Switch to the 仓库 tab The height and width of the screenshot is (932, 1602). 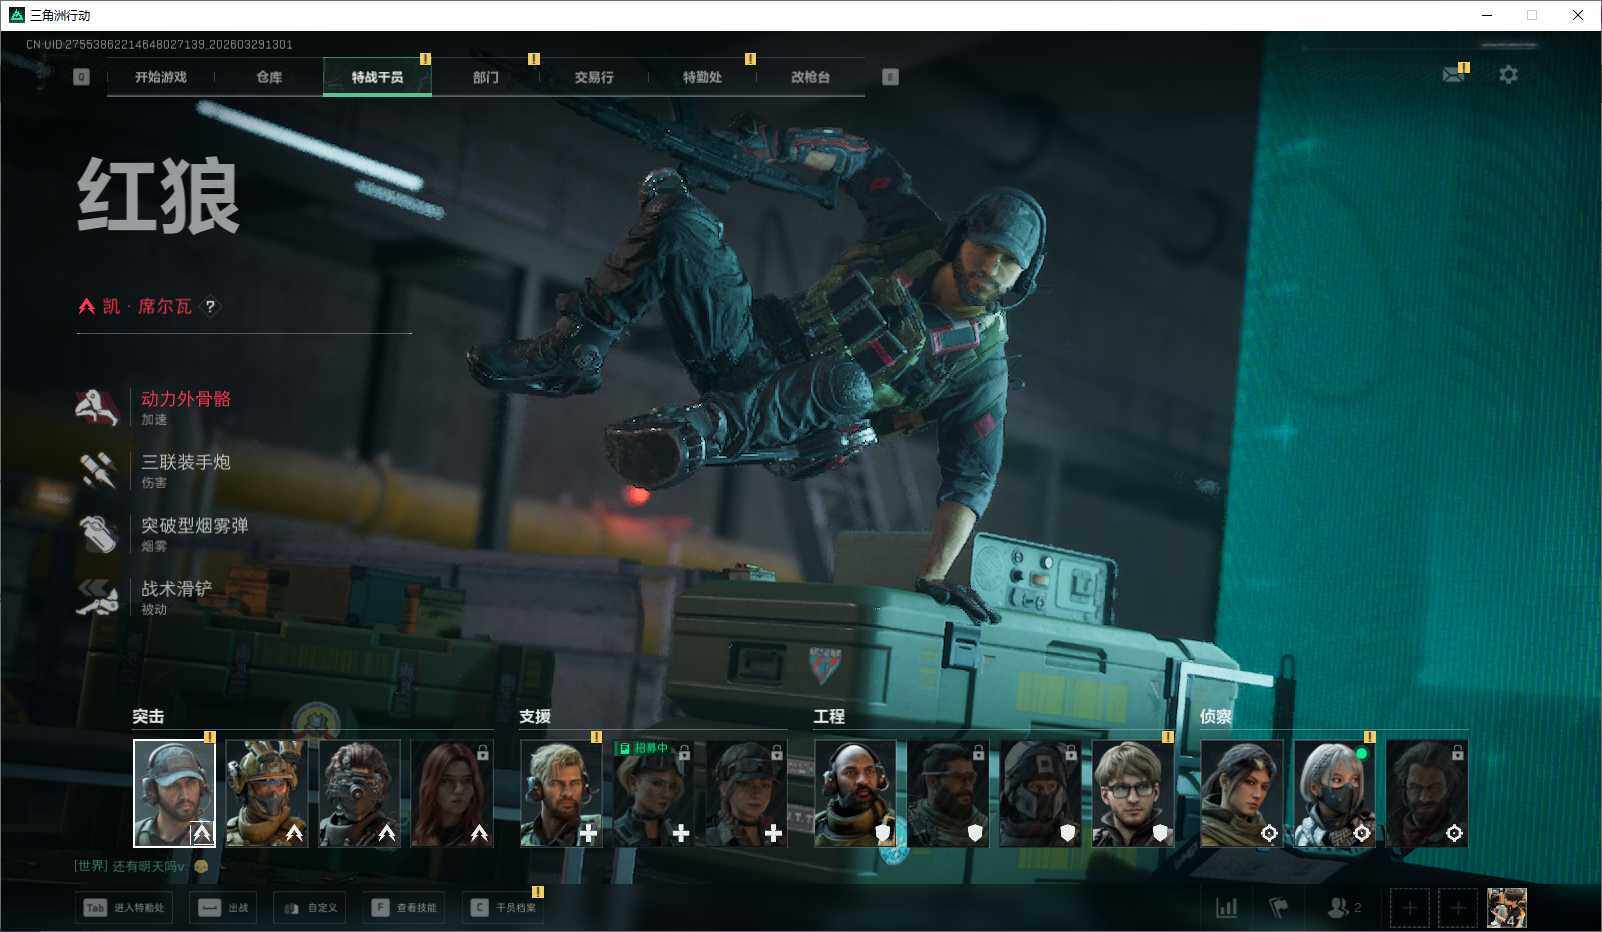269,77
